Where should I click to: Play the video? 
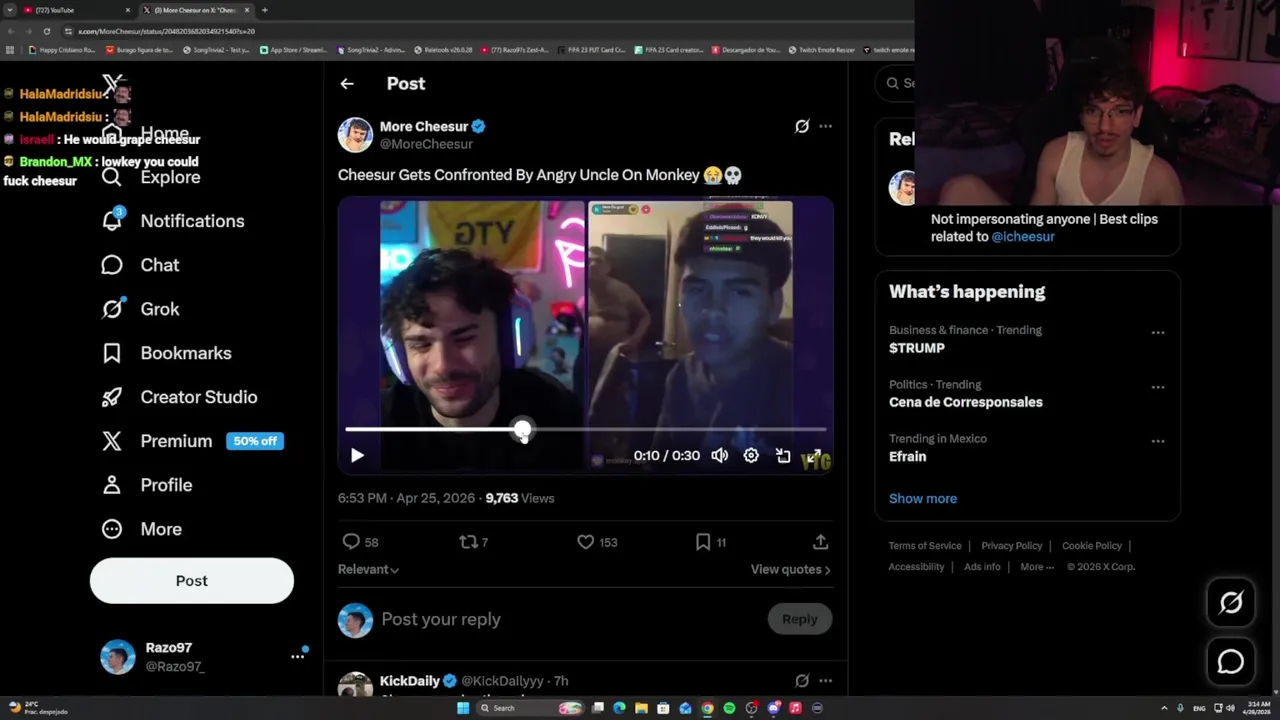[x=357, y=456]
